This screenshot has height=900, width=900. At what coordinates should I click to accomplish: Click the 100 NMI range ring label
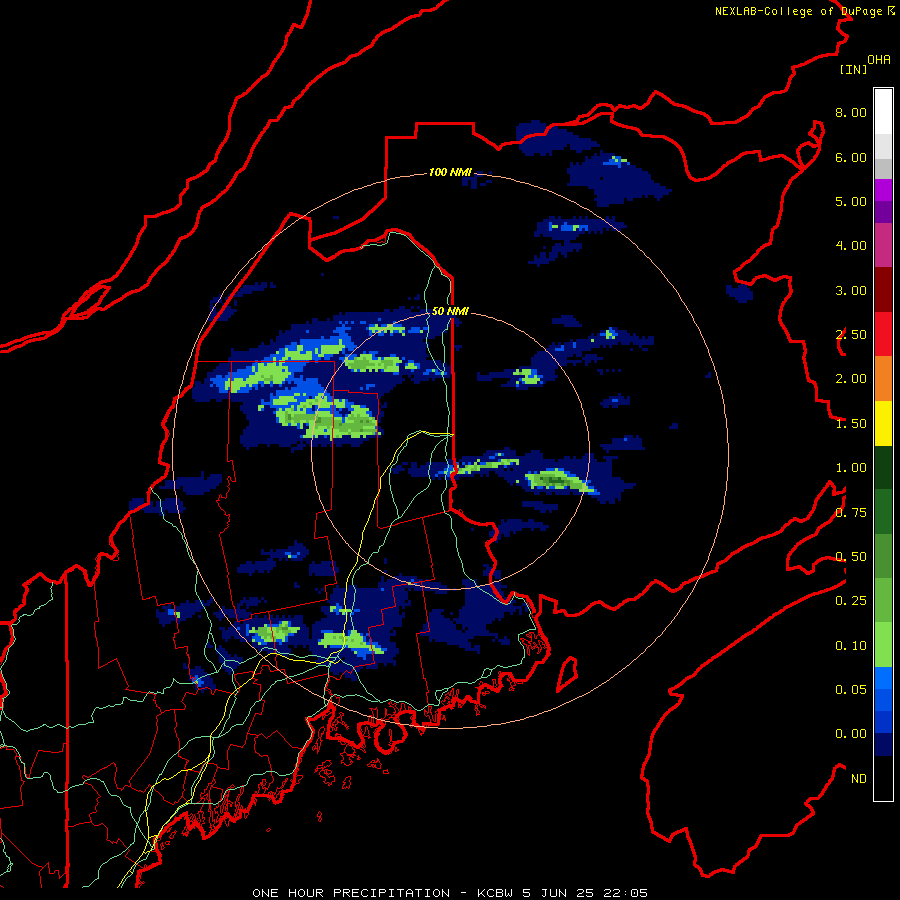pyautogui.click(x=450, y=172)
